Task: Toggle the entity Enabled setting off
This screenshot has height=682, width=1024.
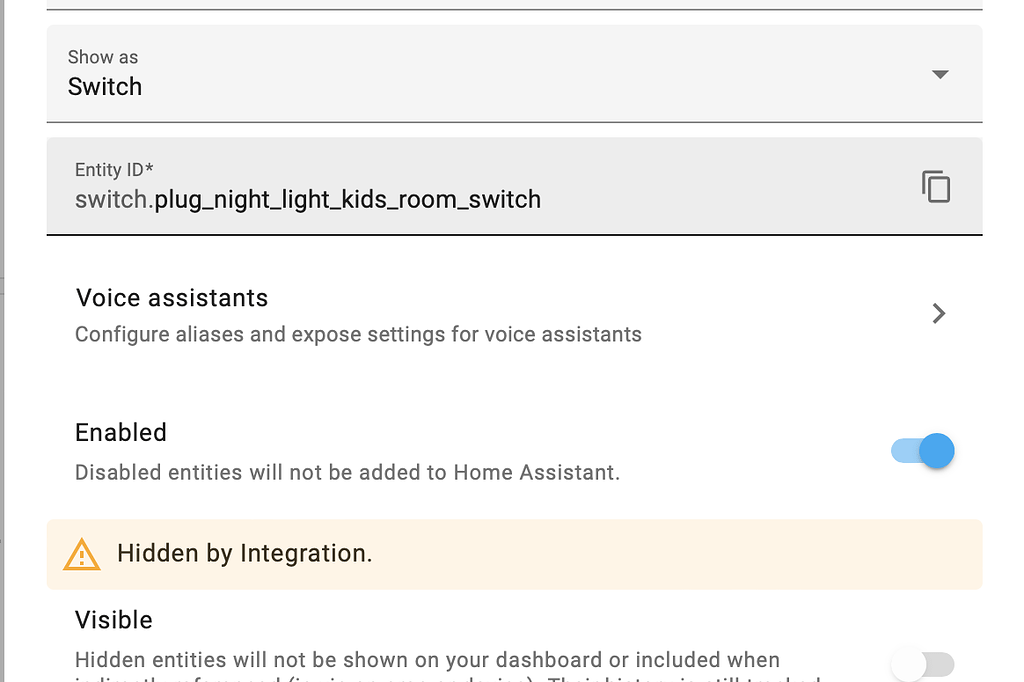Action: point(921,451)
